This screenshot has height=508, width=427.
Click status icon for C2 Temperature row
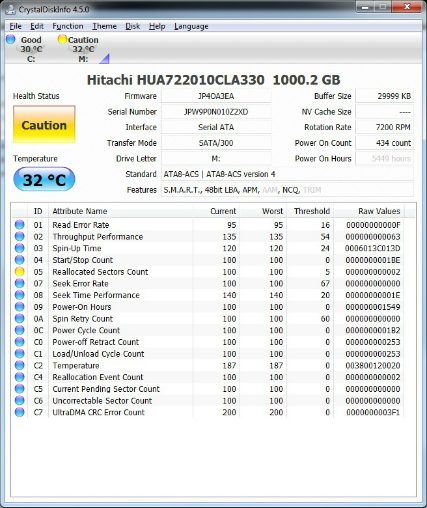pyautogui.click(x=20, y=365)
